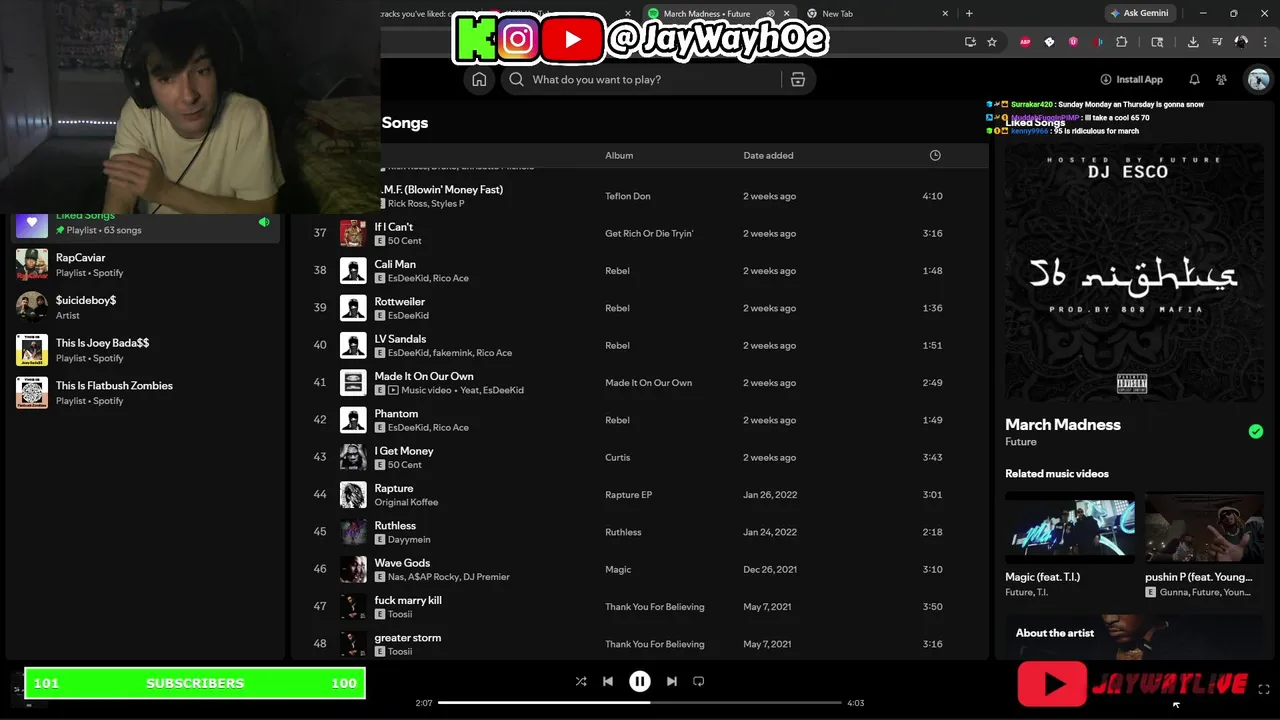Open the 50 Cent artist link under I Get Money
1280x720 pixels.
point(405,465)
